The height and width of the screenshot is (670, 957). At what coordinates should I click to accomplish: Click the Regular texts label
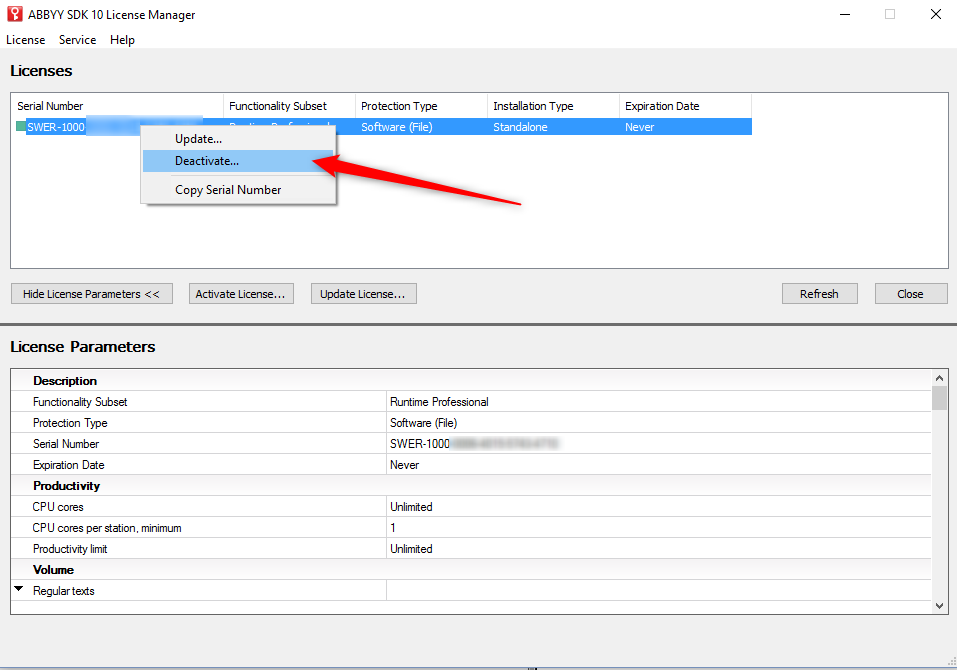click(x=63, y=591)
